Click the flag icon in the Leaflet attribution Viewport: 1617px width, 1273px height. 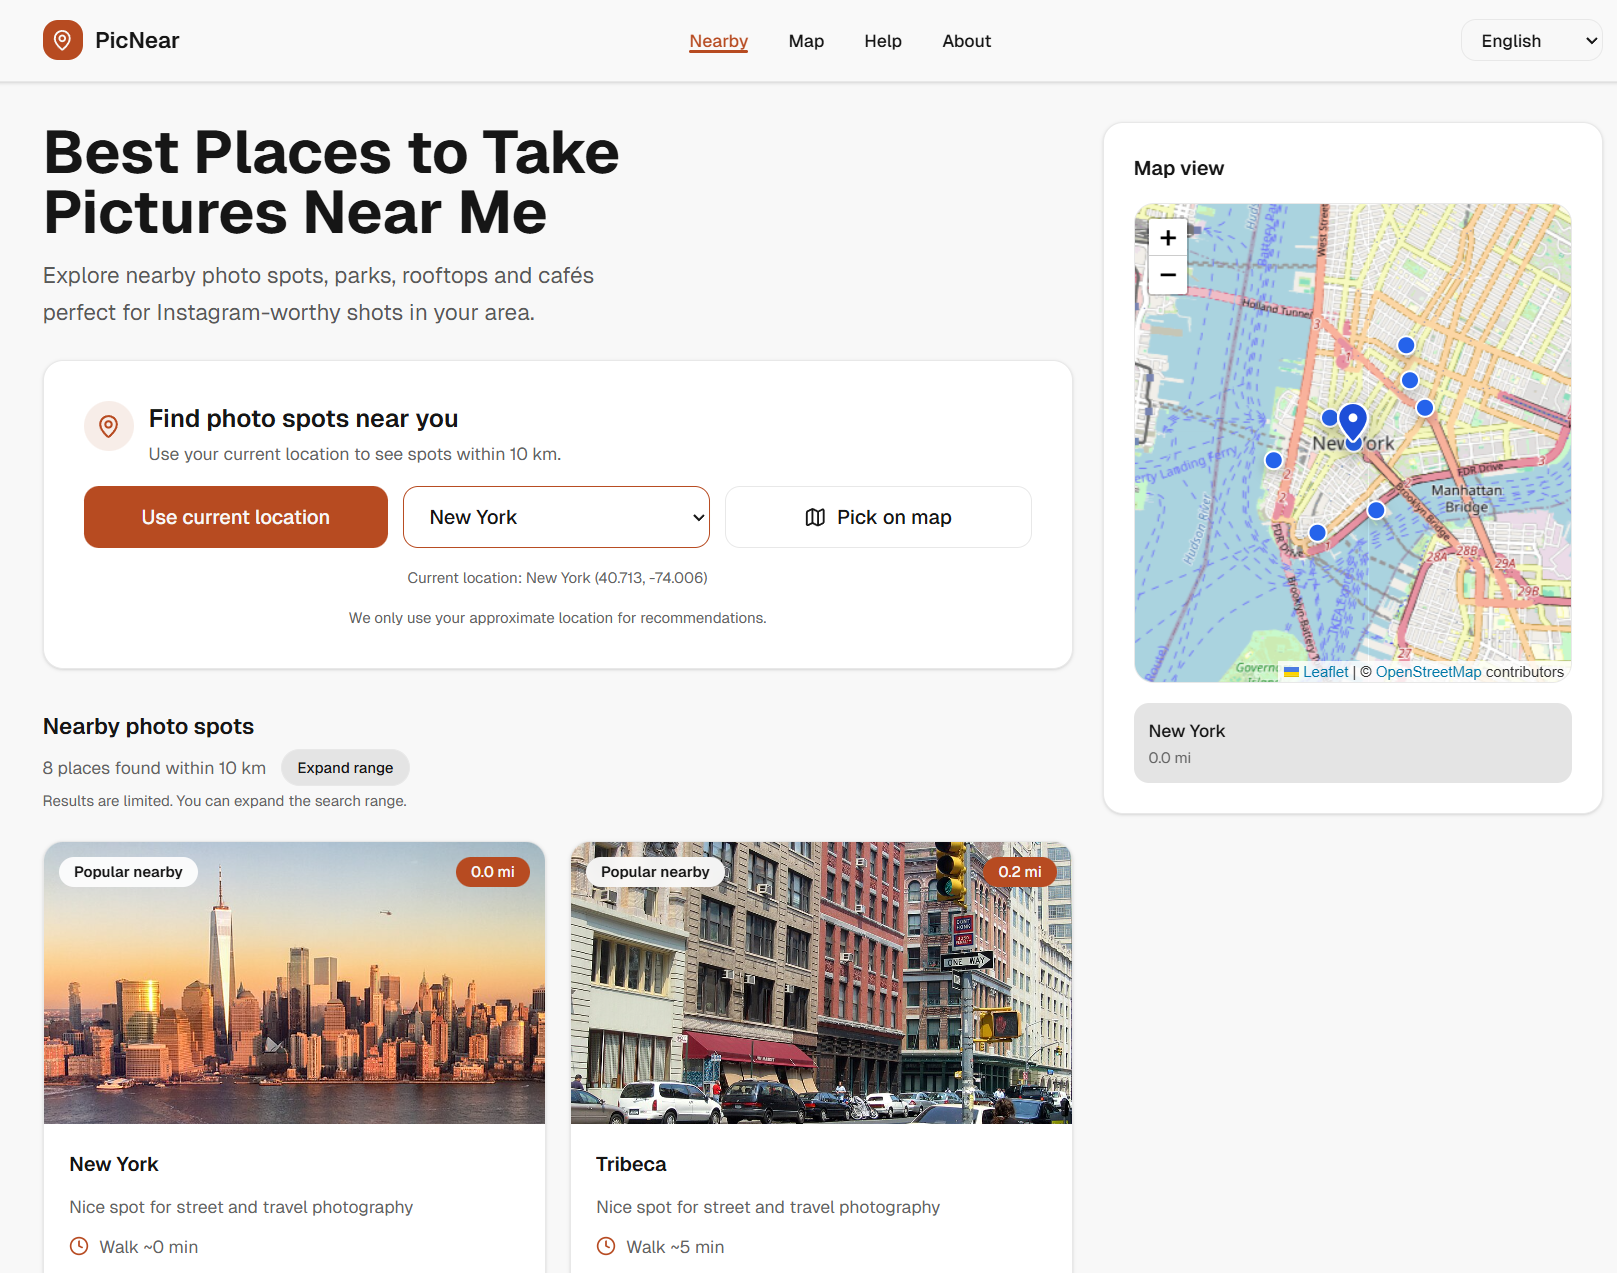1293,671
